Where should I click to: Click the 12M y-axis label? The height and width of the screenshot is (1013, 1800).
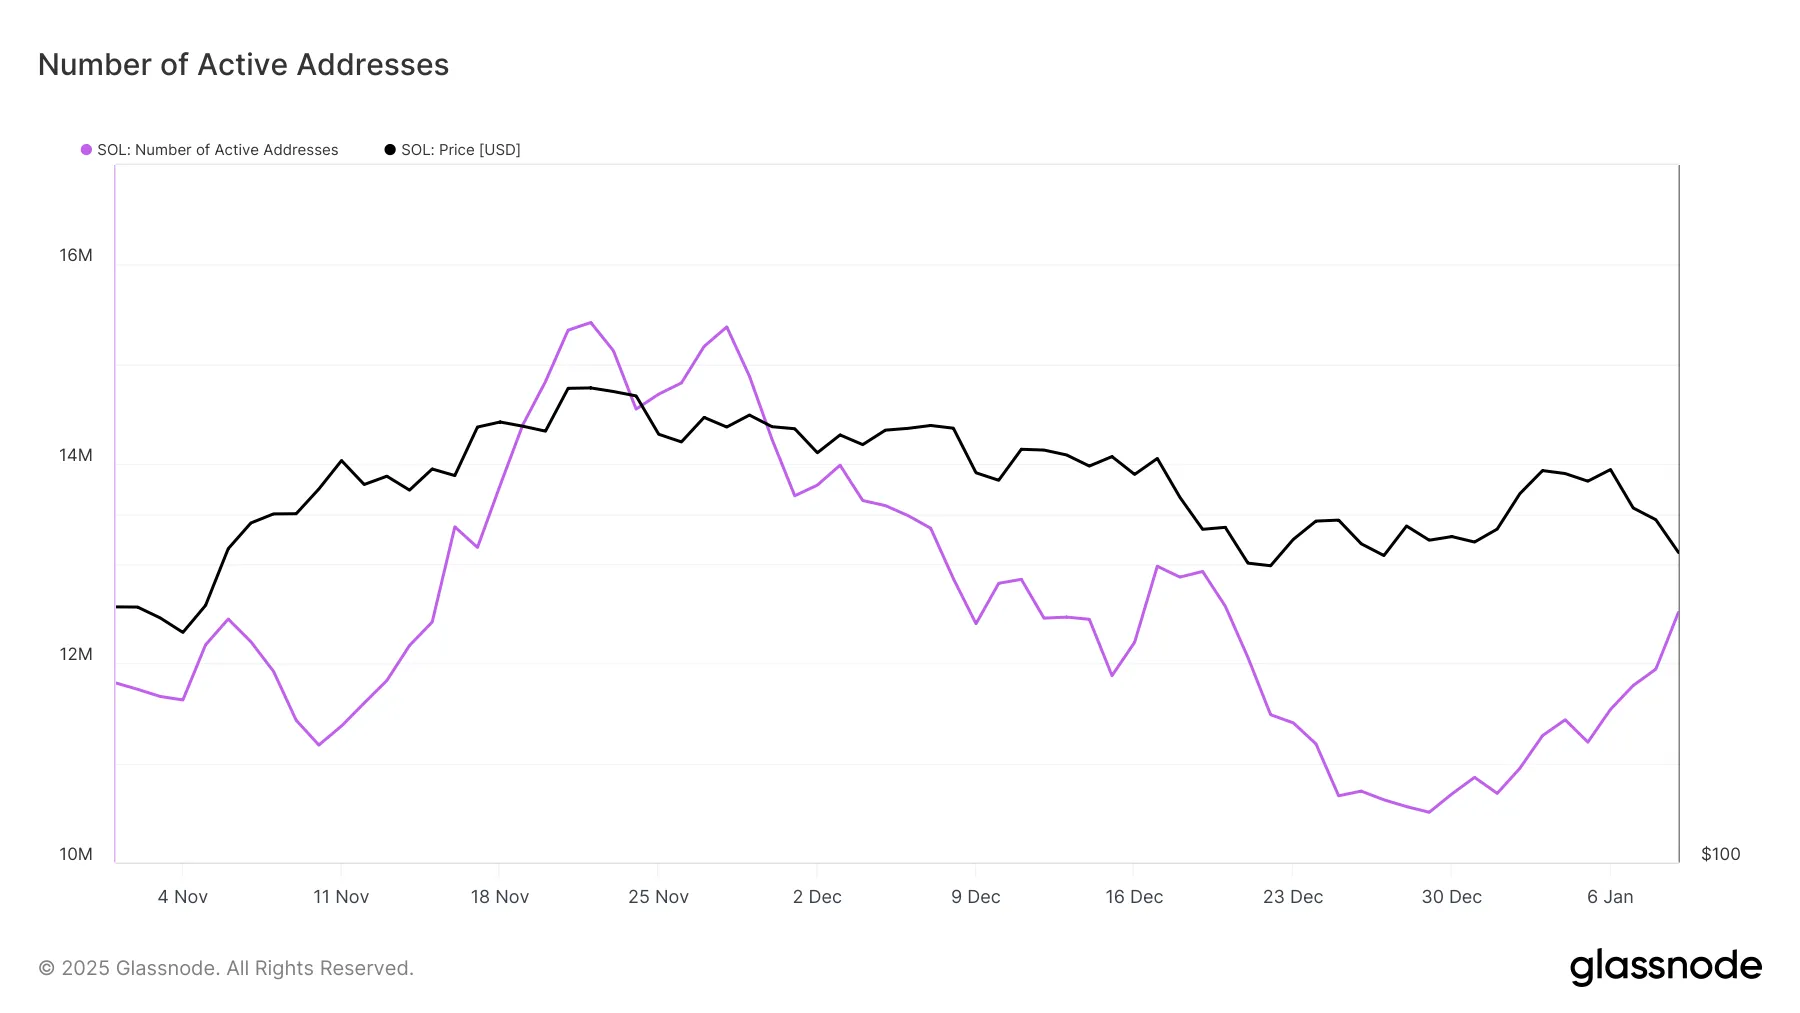point(76,654)
